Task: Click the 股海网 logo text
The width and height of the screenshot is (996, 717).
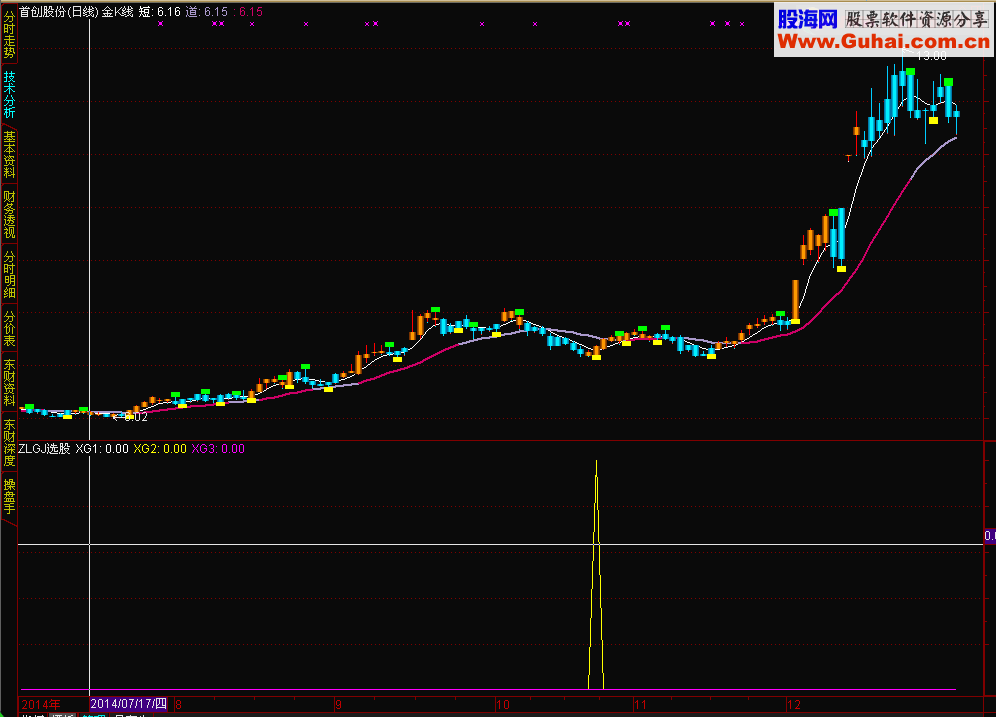Action: (x=808, y=19)
